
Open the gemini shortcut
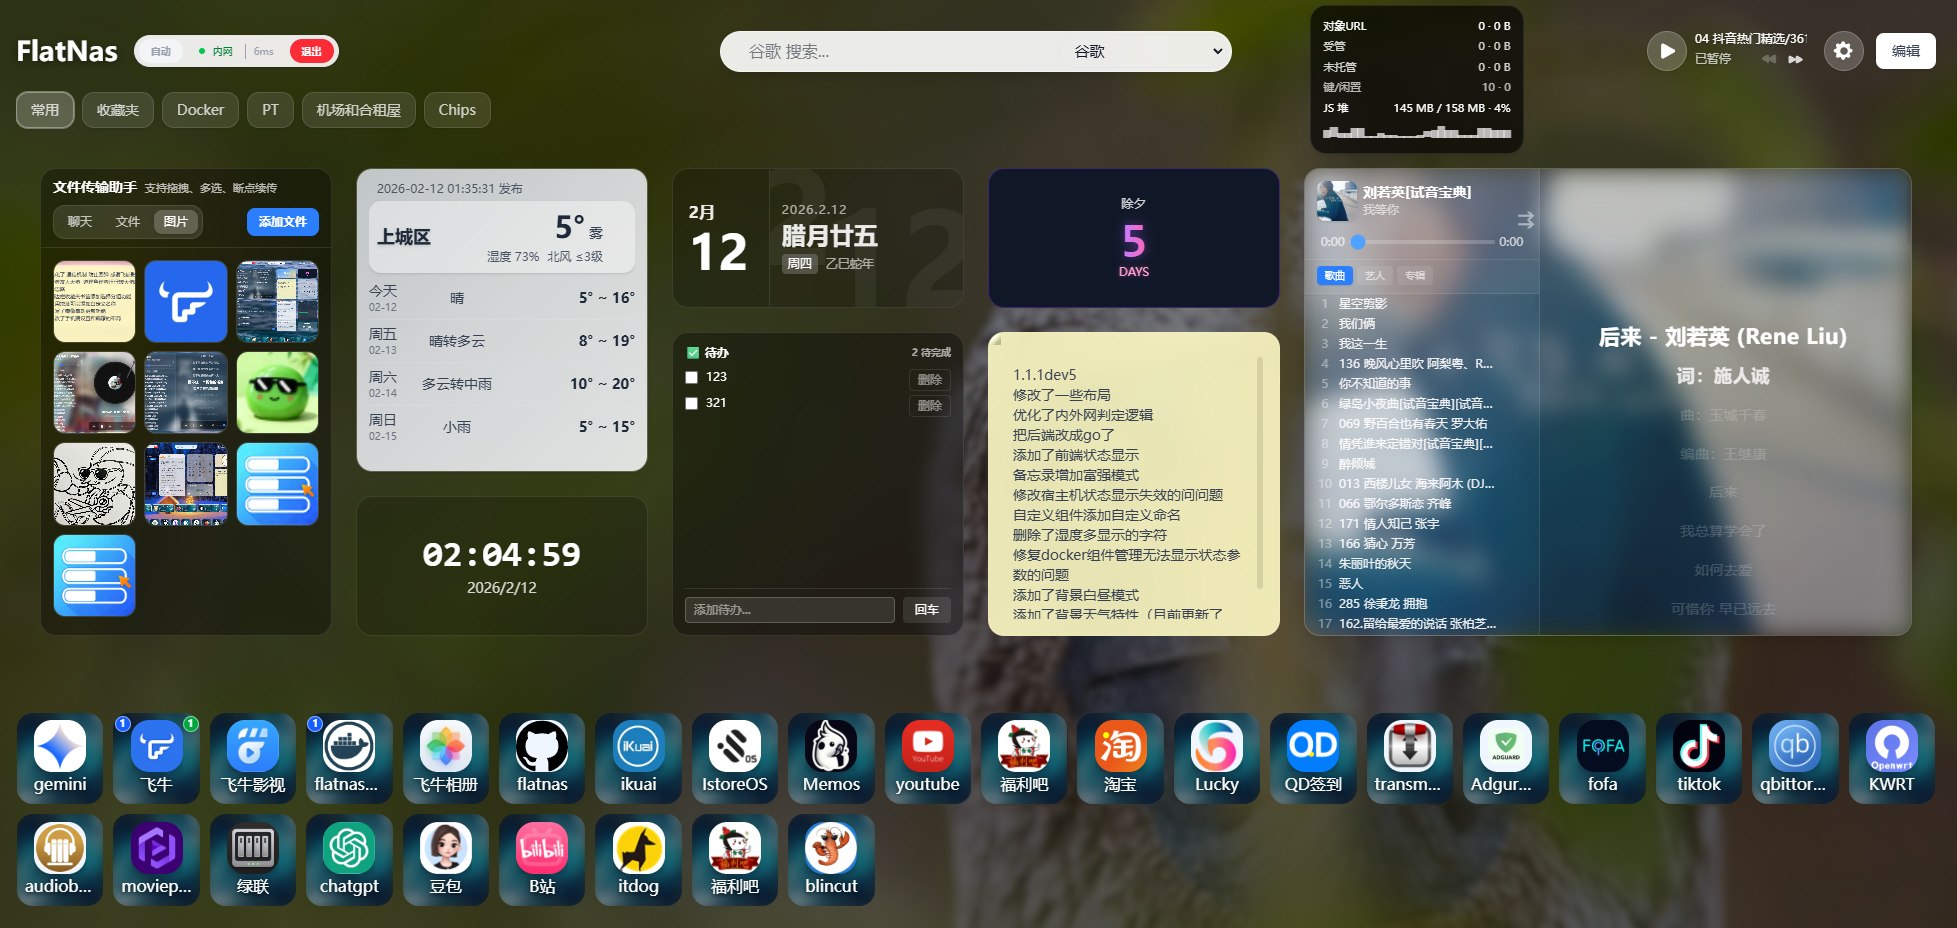(x=60, y=758)
